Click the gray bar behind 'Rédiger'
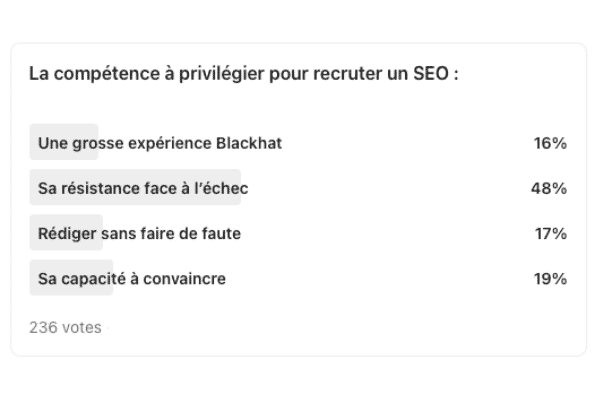The width and height of the screenshot is (595, 397). click(66, 232)
